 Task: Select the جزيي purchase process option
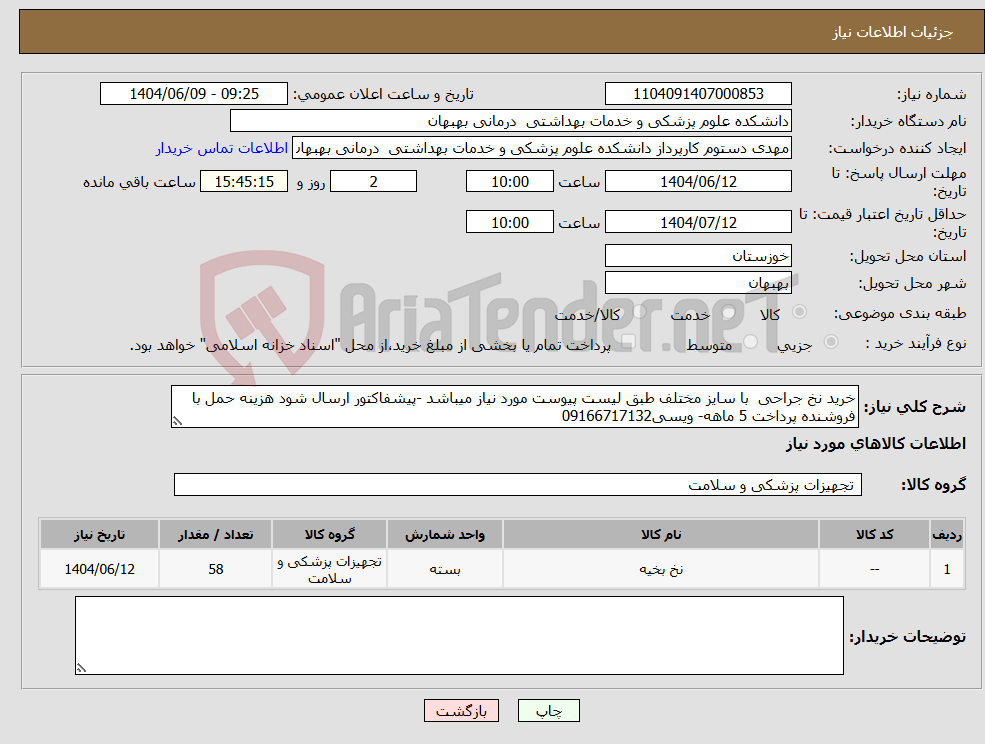(x=831, y=340)
